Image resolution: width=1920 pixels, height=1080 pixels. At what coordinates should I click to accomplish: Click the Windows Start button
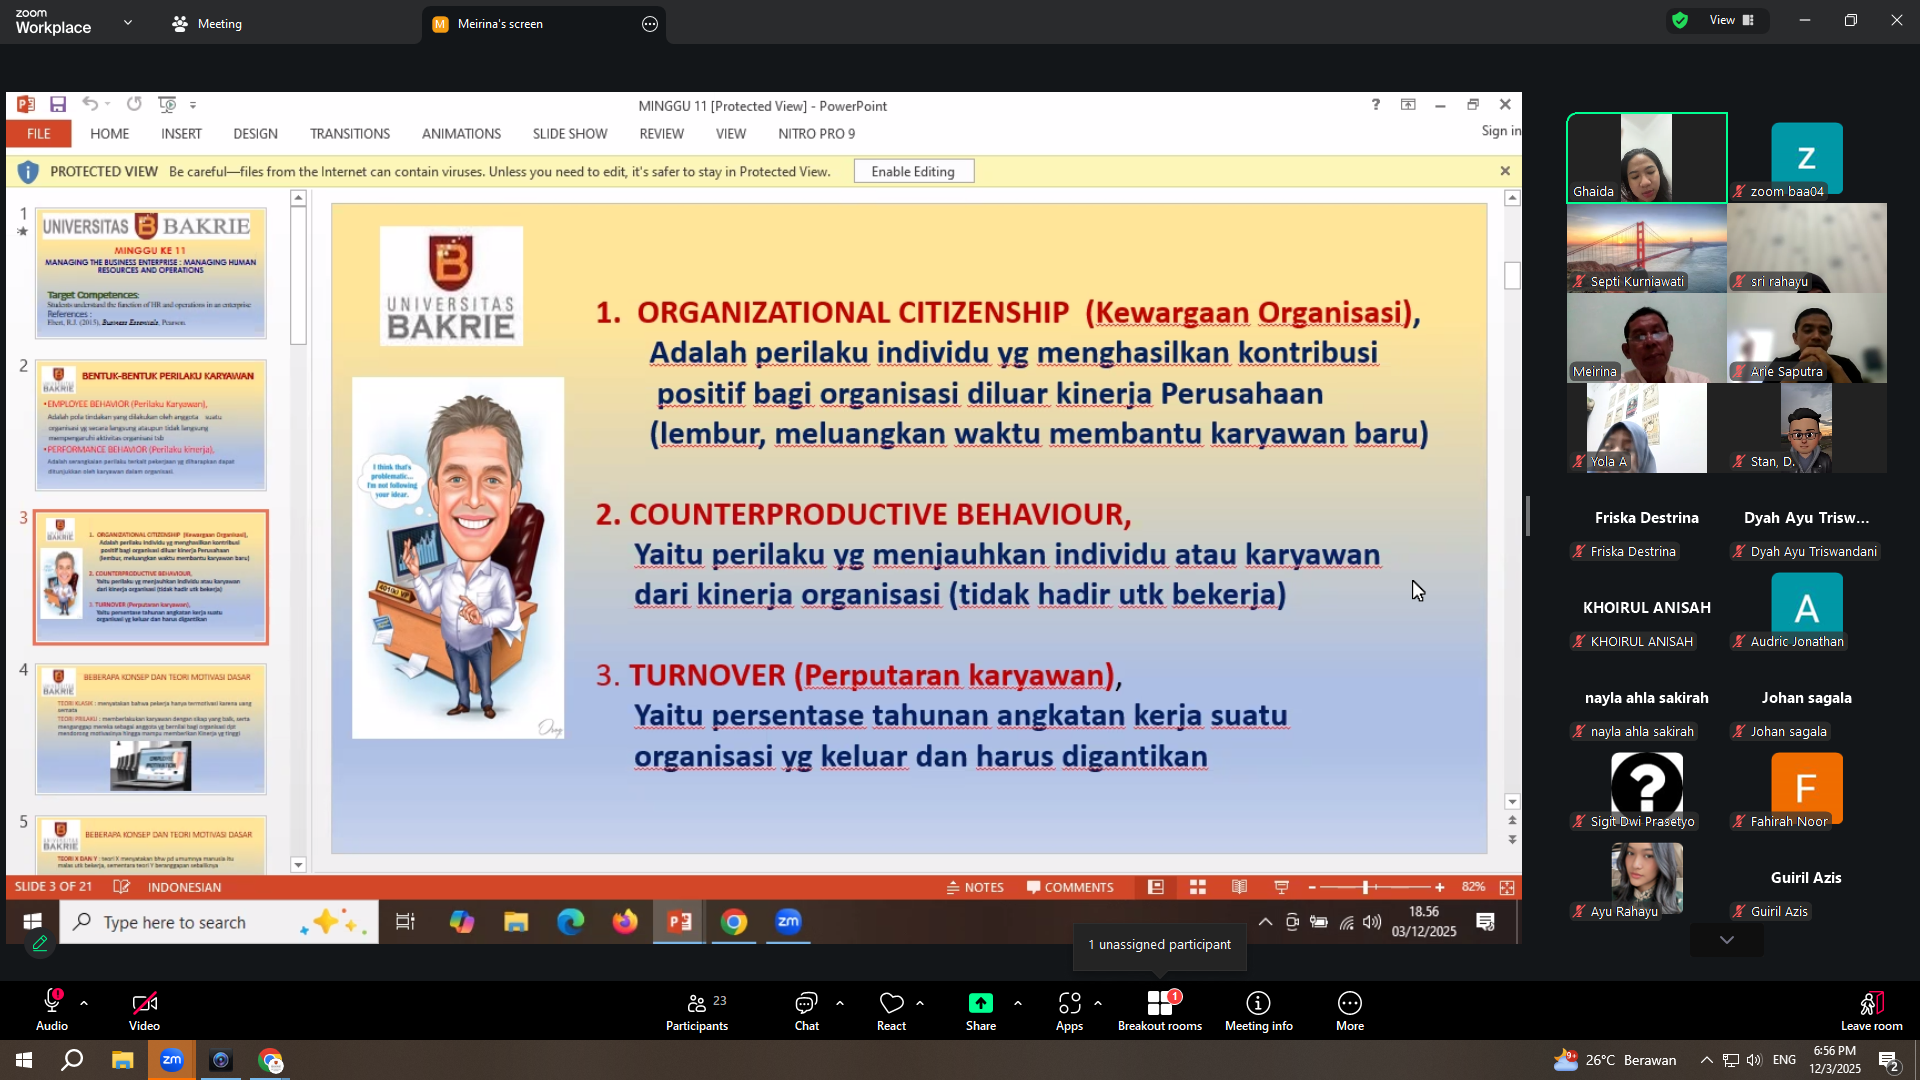(24, 1060)
